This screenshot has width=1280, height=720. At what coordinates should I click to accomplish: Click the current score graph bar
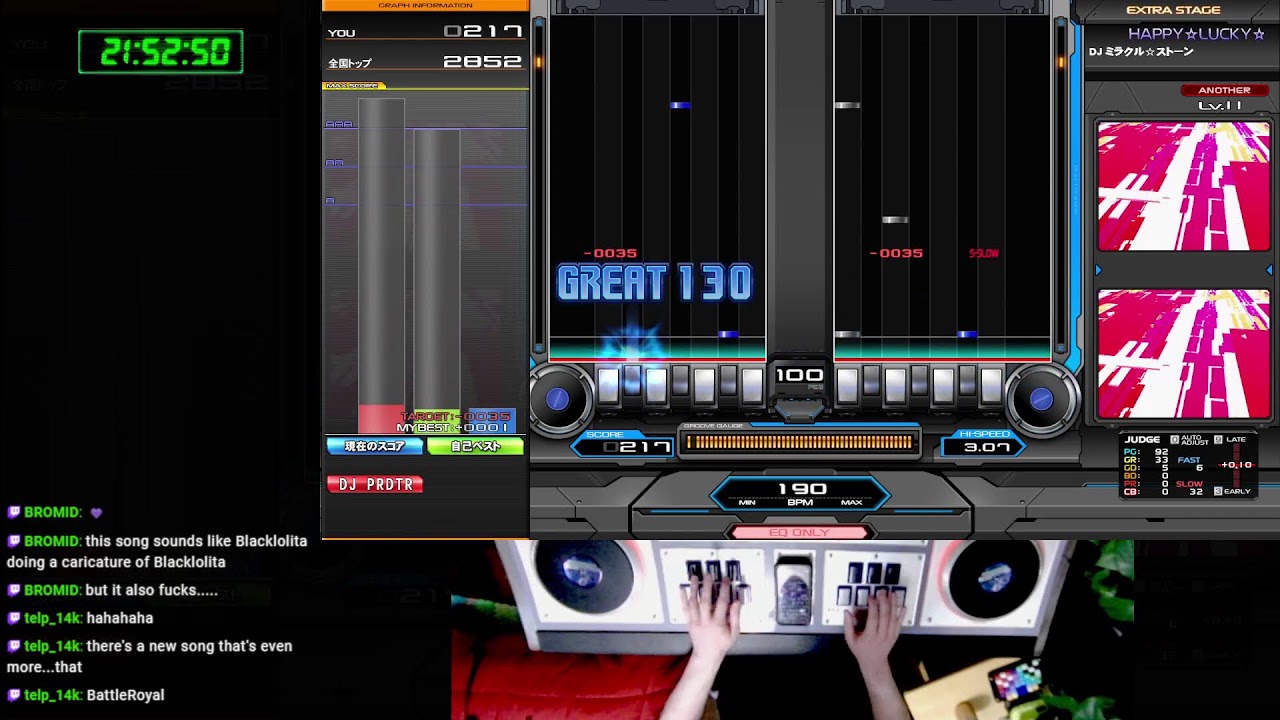[x=381, y=266]
